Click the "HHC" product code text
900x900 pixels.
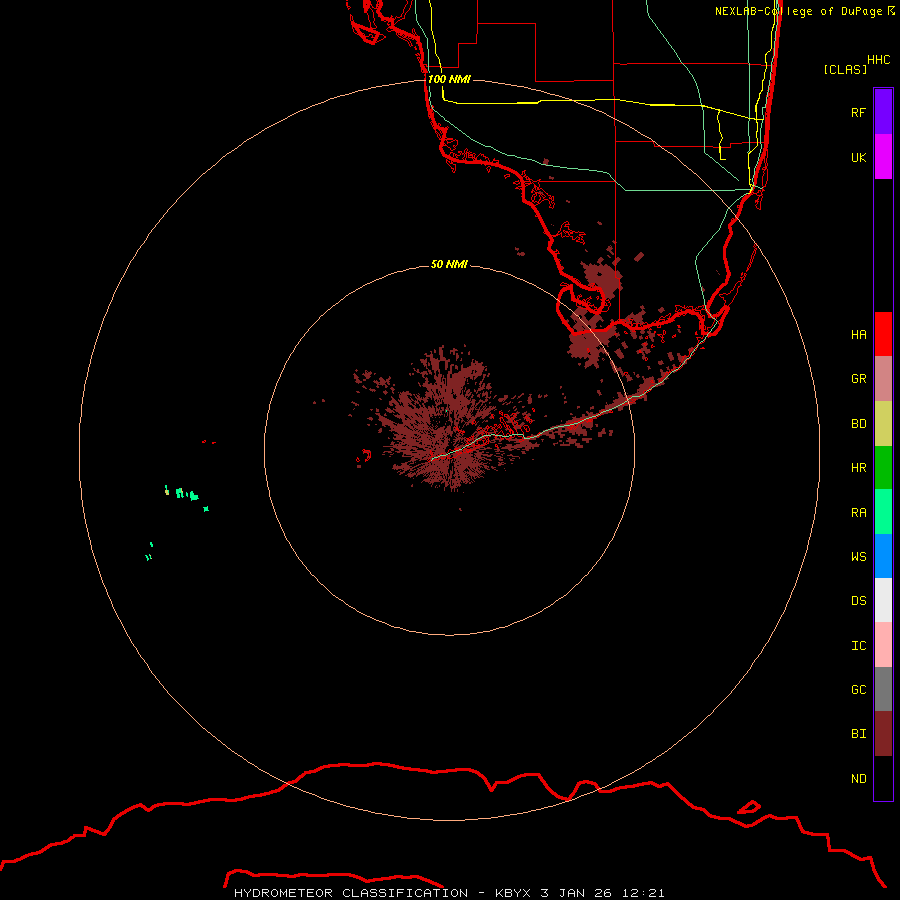[x=878, y=60]
